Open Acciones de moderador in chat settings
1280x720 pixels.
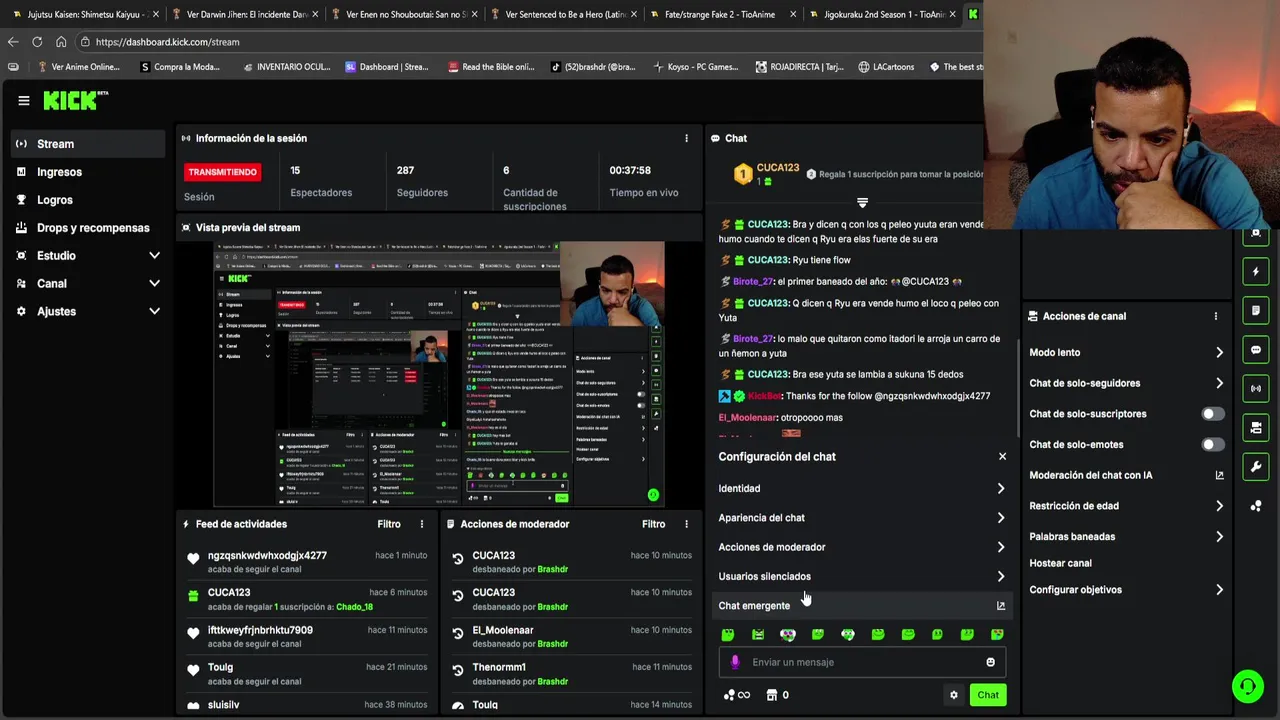pyautogui.click(x=862, y=547)
